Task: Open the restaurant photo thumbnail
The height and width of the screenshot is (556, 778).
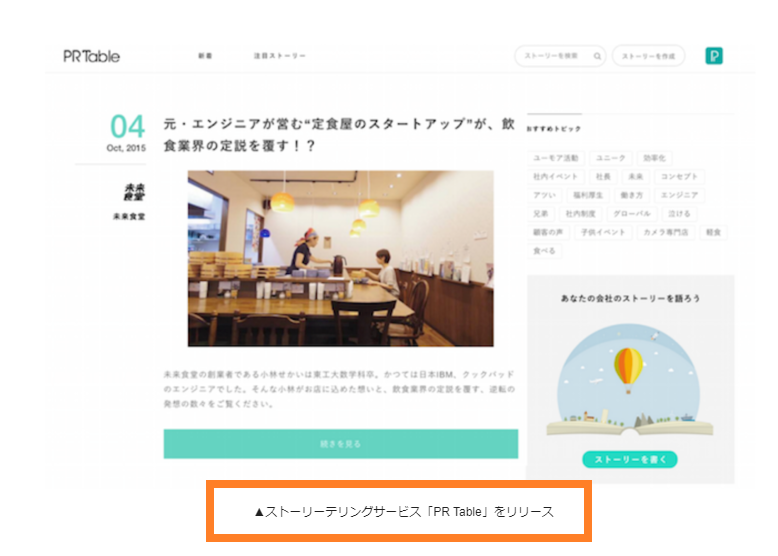Action: [340, 258]
